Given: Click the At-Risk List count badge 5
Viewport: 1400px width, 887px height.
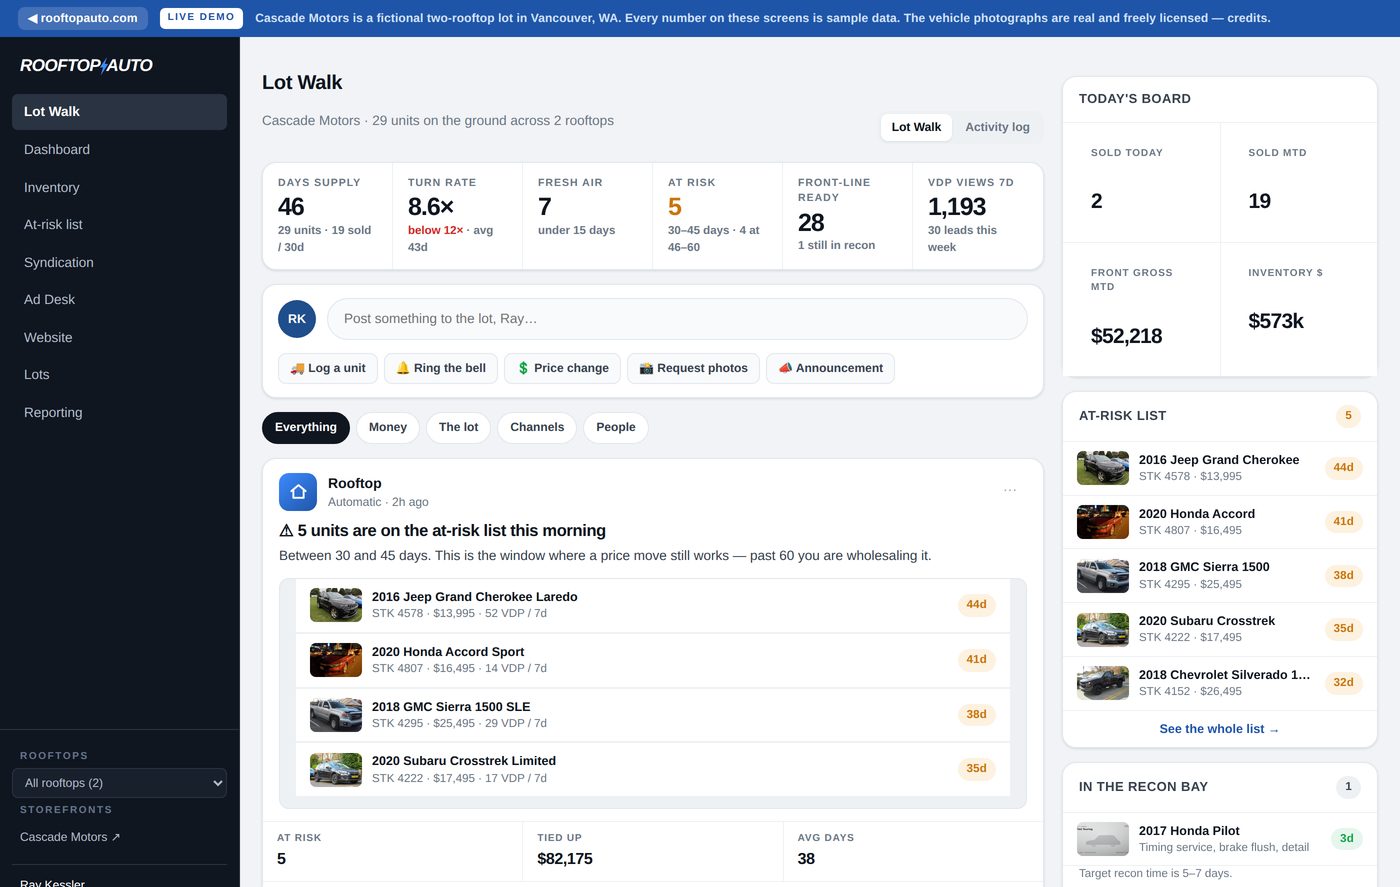Looking at the screenshot, I should 1348,416.
